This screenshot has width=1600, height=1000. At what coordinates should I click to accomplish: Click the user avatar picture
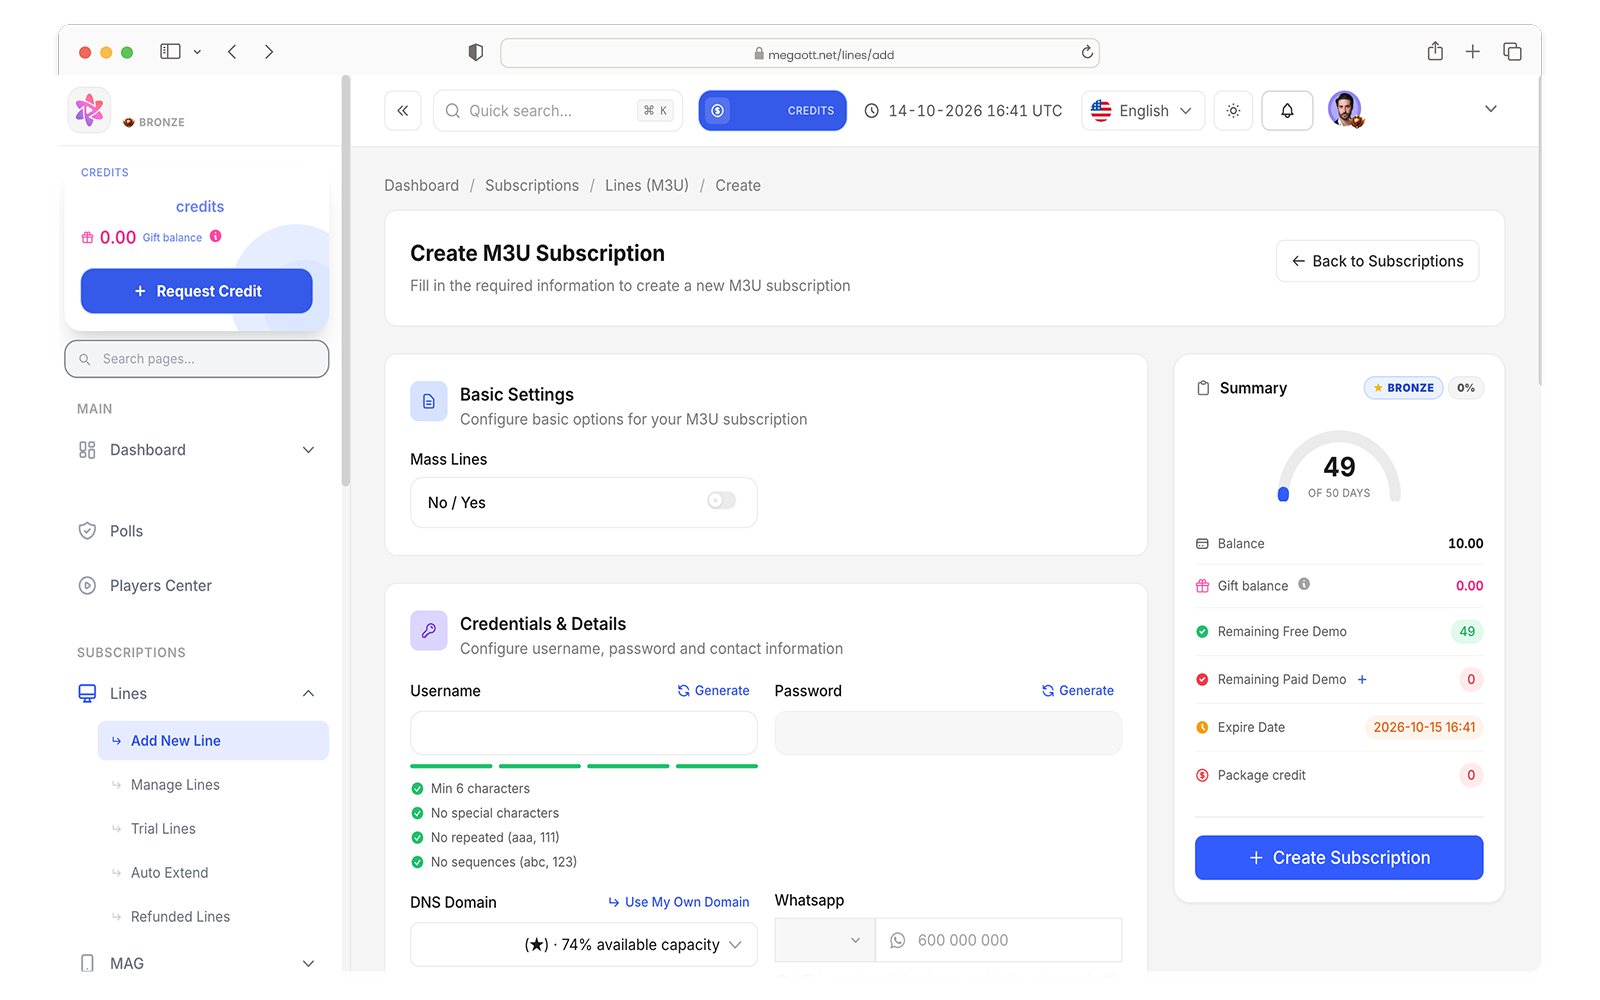pyautogui.click(x=1345, y=109)
